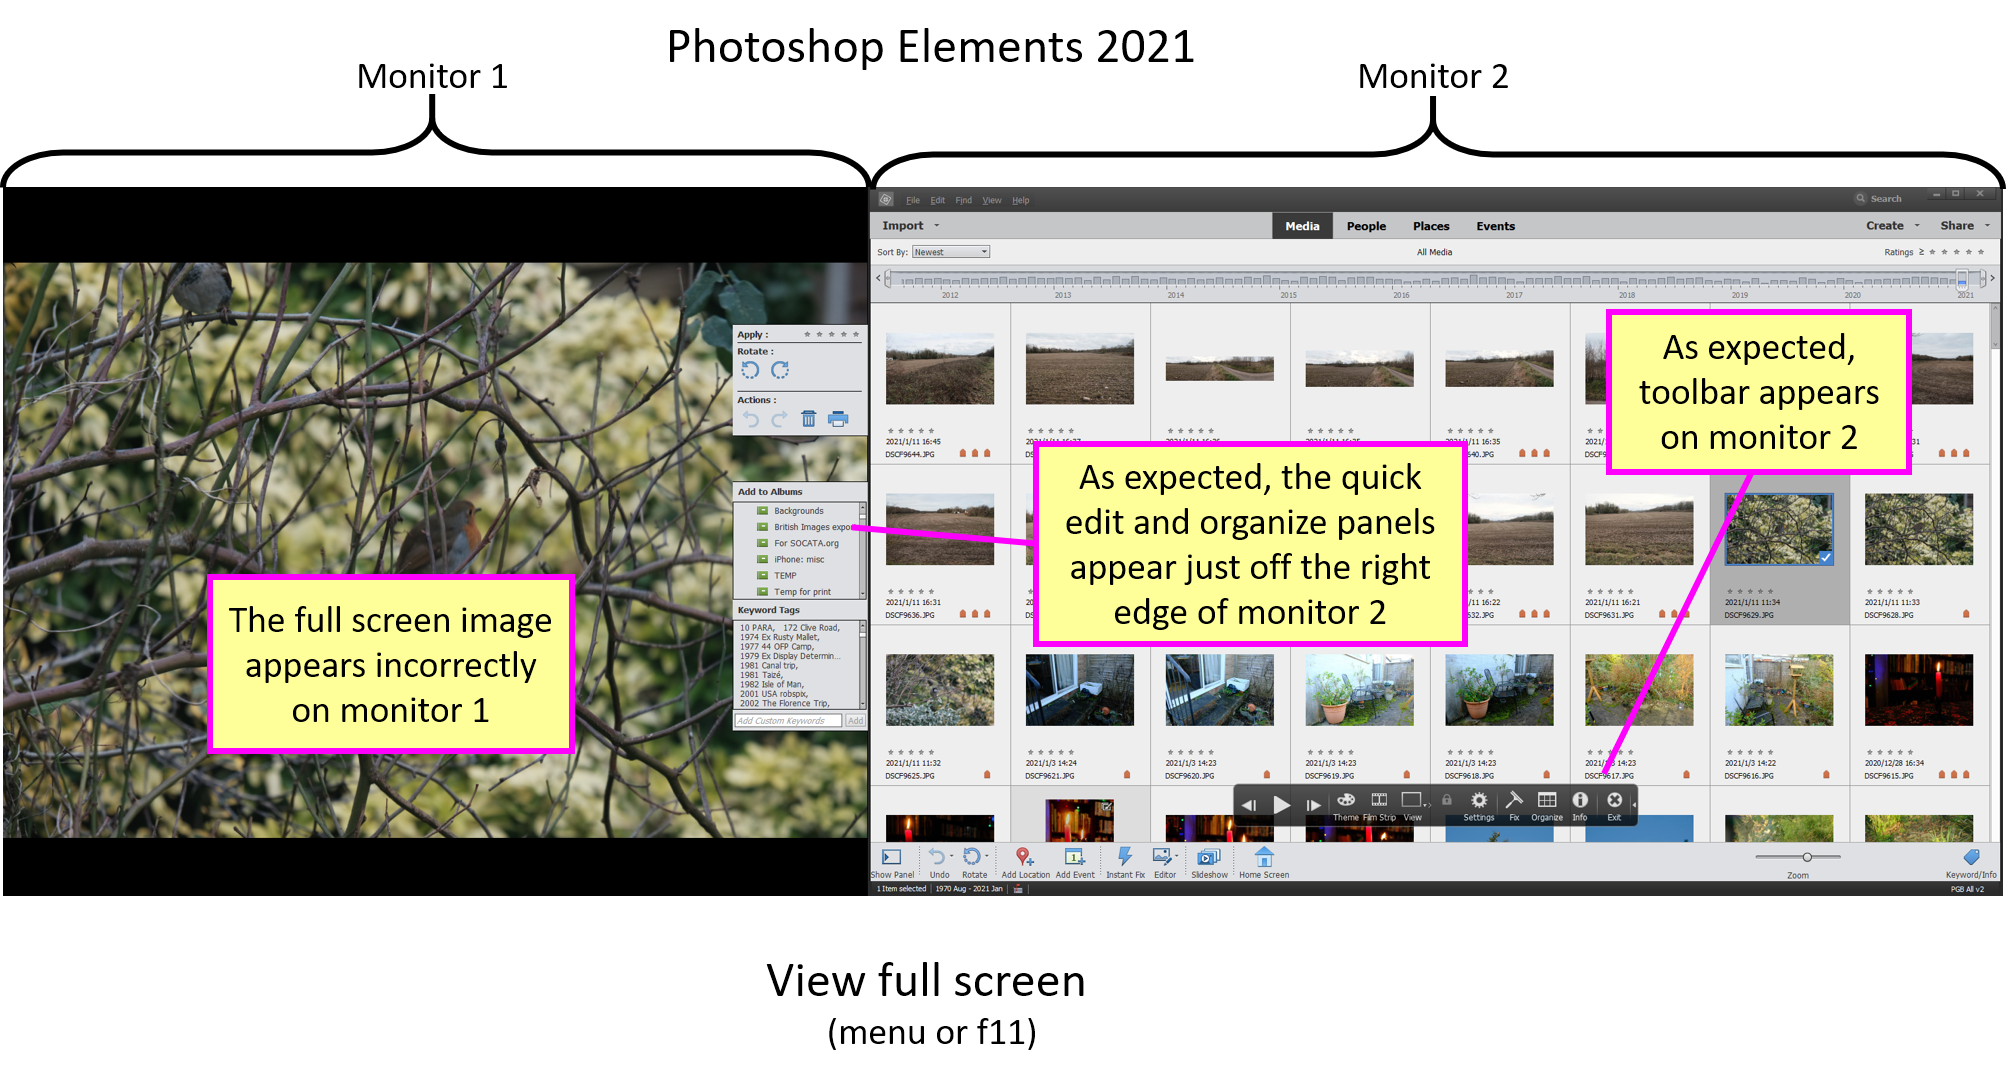Viewport: 2006px width, 1077px height.
Task: Set first star in Apply rating row
Action: click(x=808, y=334)
